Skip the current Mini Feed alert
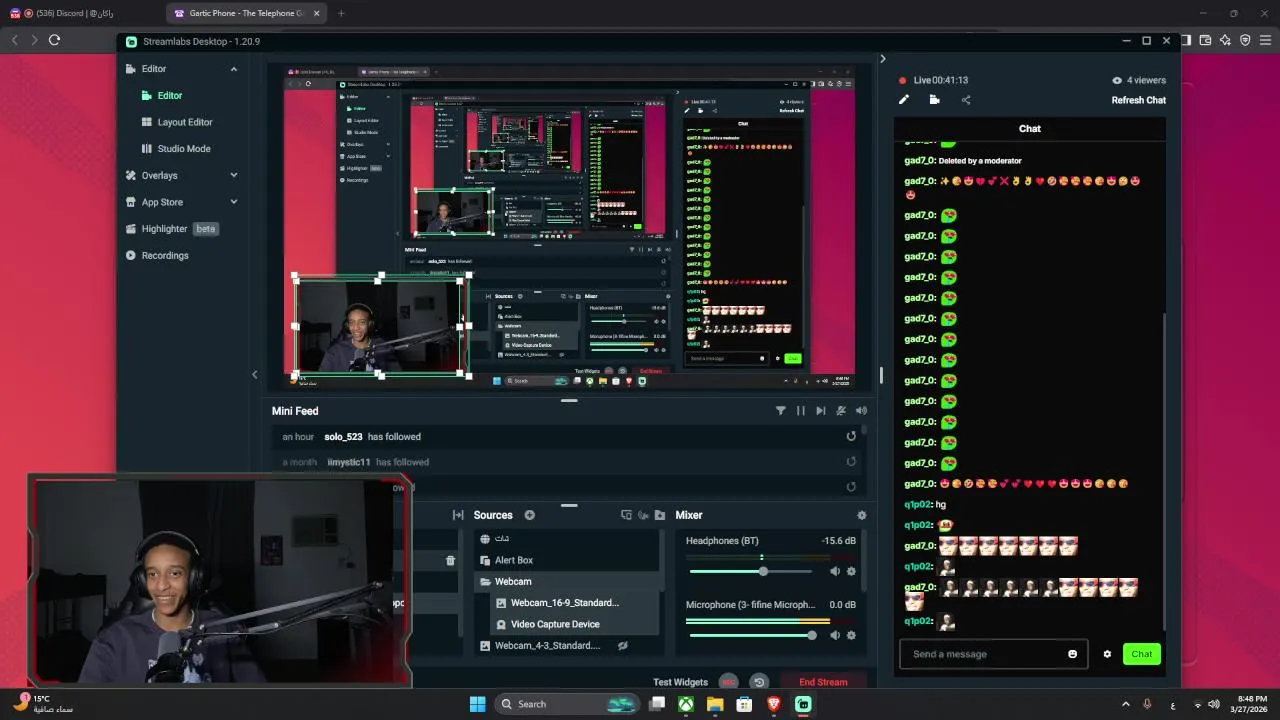 click(x=820, y=411)
